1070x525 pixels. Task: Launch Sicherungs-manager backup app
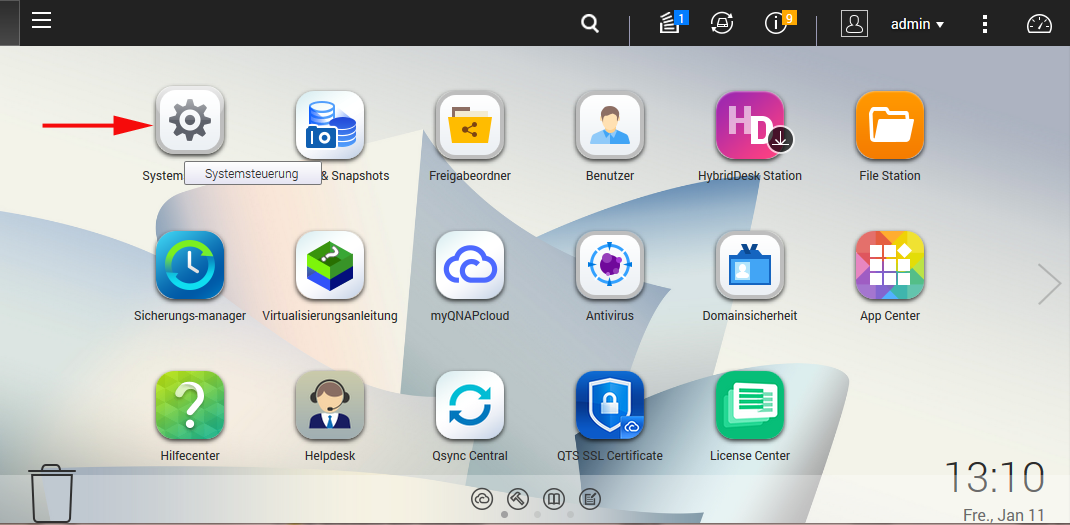click(190, 265)
